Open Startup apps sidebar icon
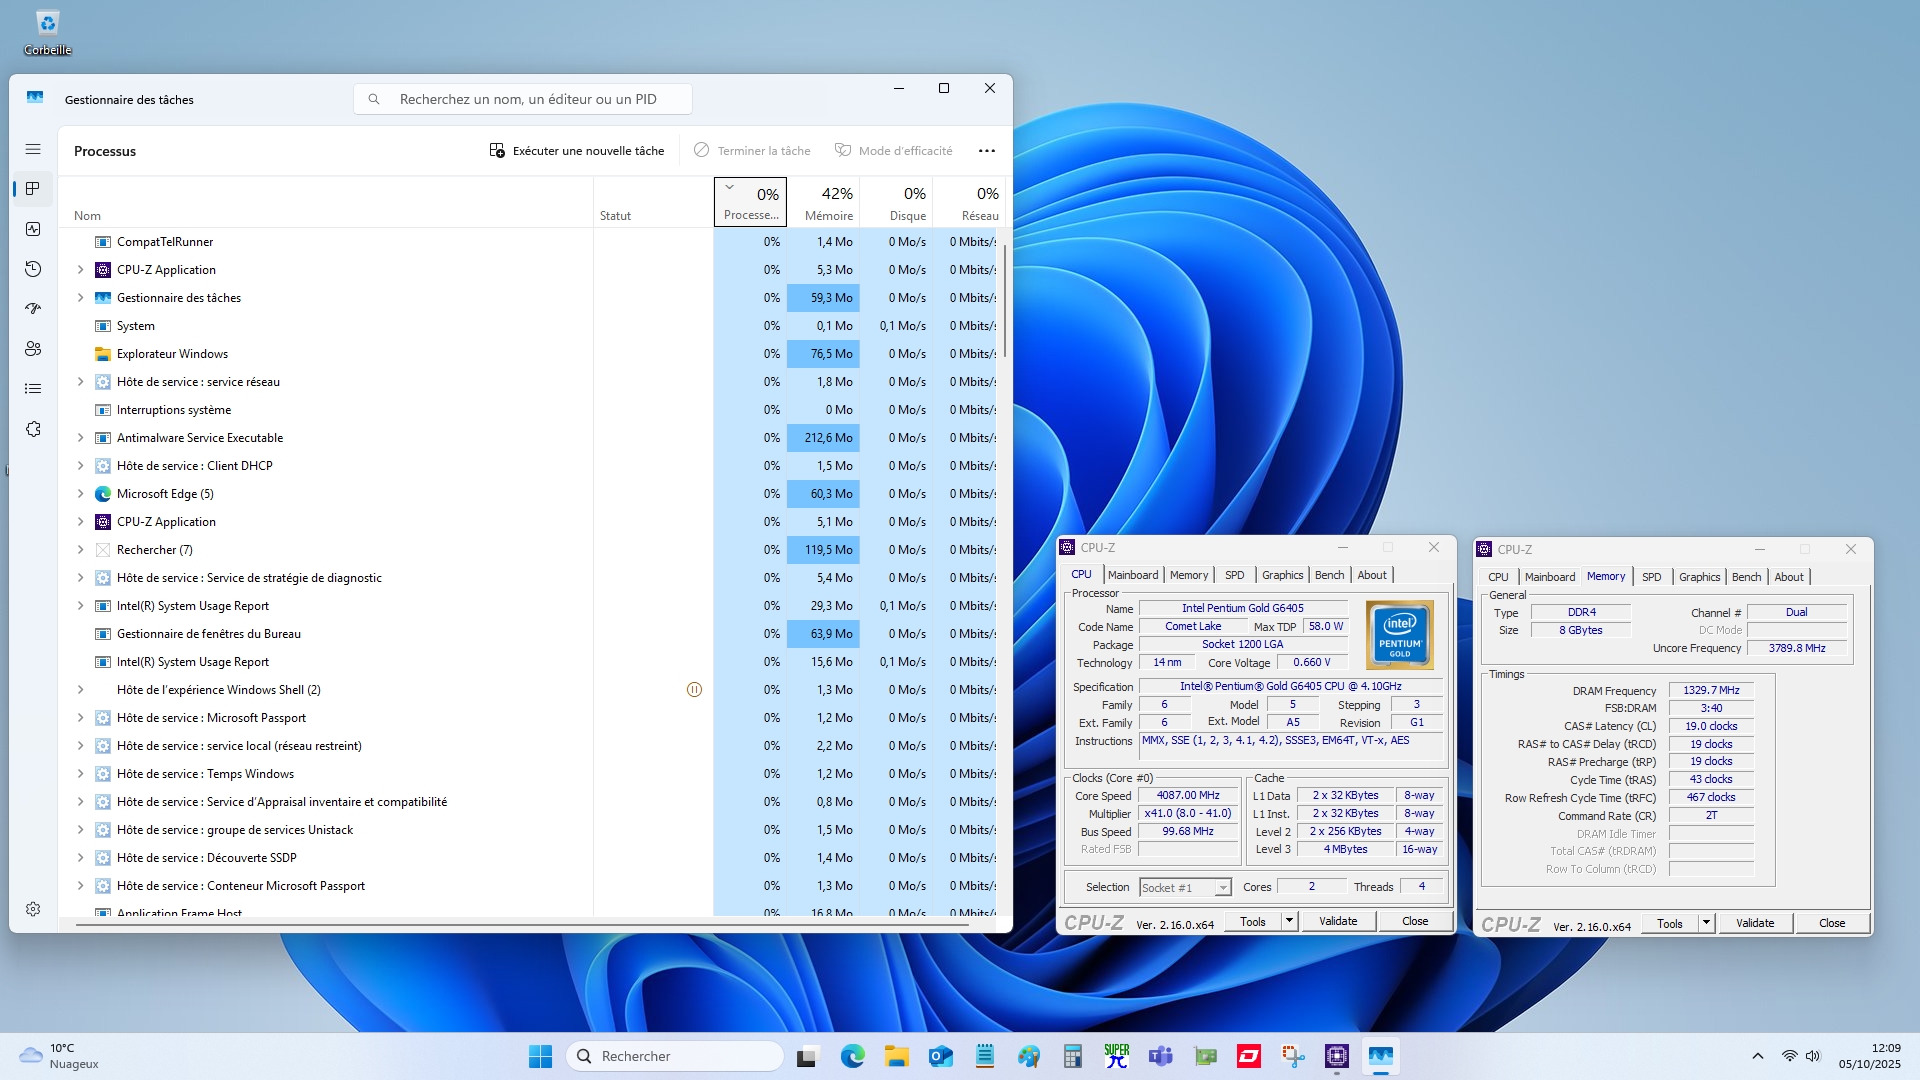Viewport: 1920px width, 1080px height. (x=33, y=309)
